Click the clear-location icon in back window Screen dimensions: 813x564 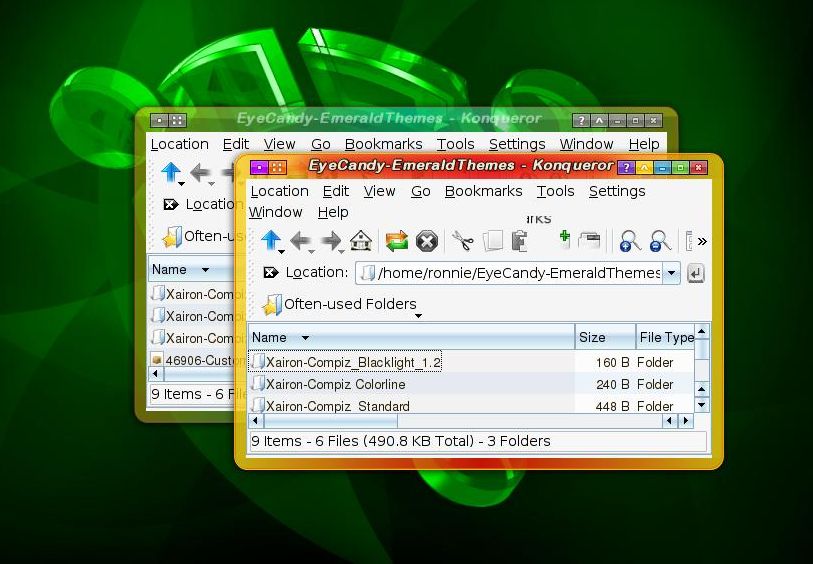coord(171,204)
